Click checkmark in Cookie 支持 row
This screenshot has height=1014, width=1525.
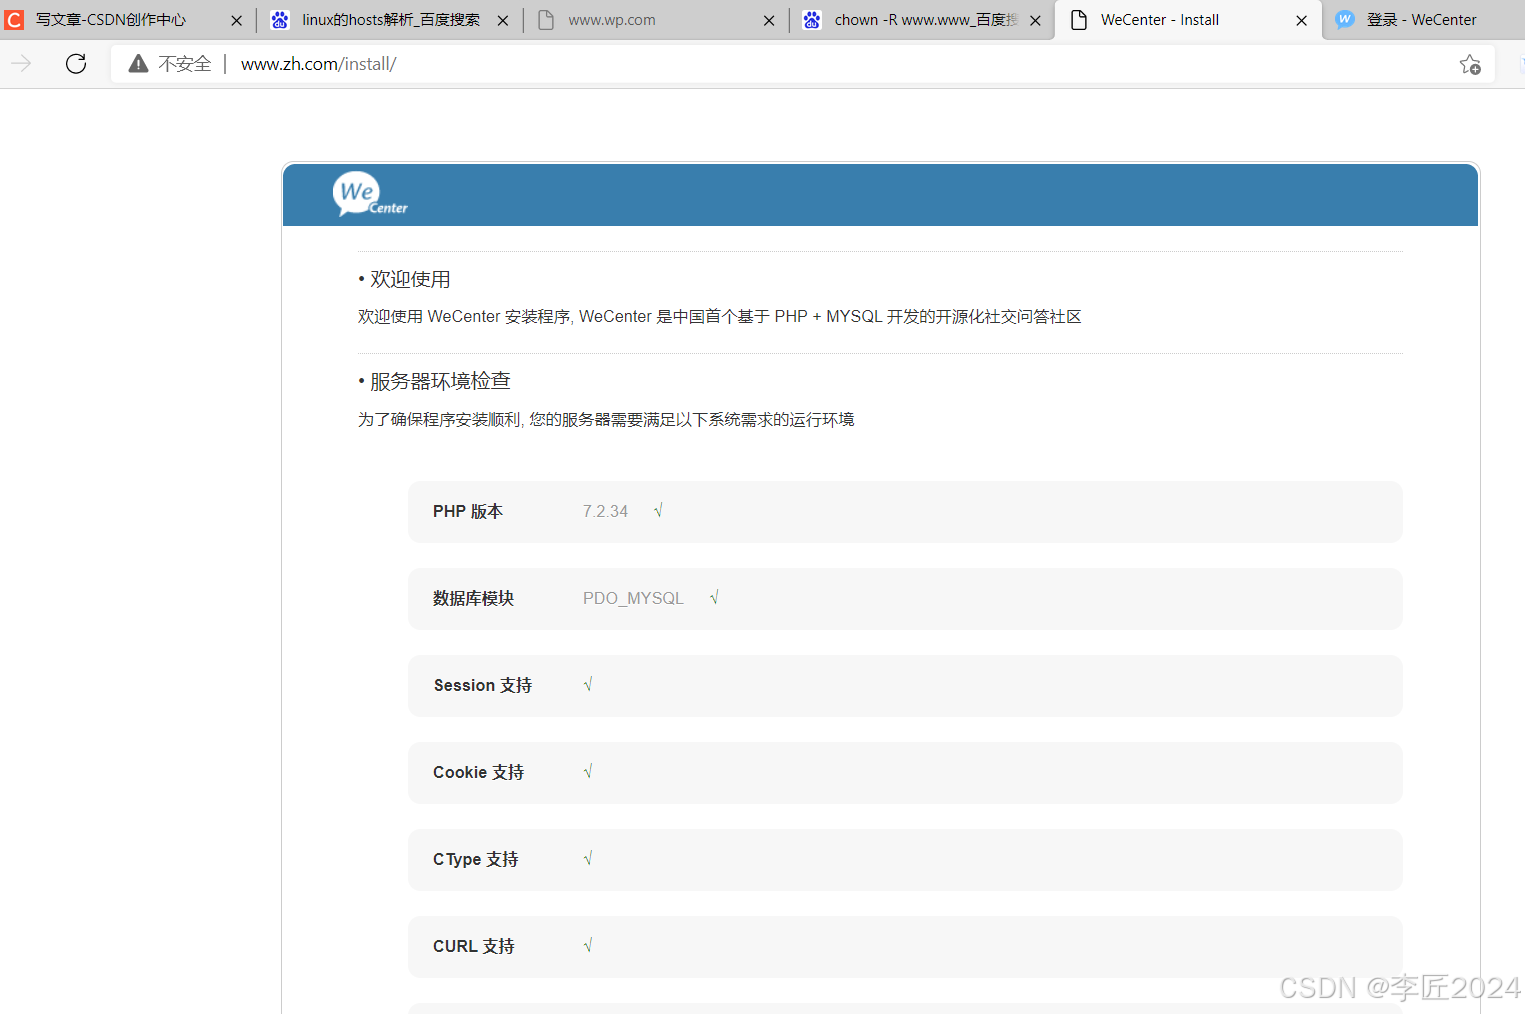pyautogui.click(x=588, y=772)
